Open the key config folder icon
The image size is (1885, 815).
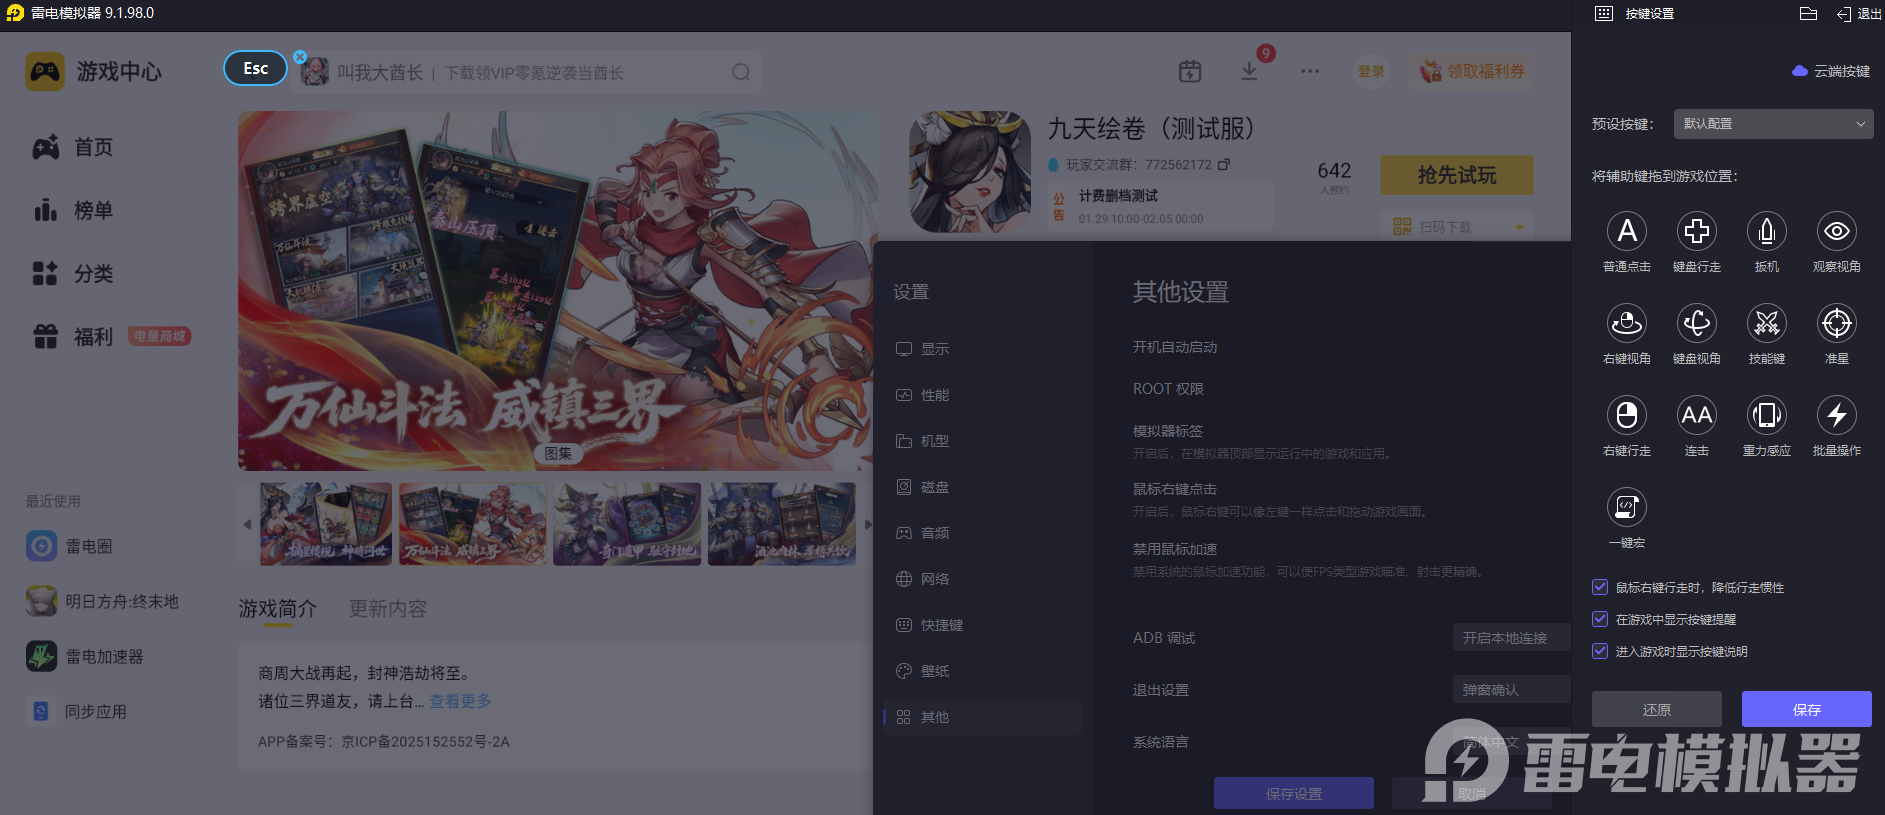1808,14
